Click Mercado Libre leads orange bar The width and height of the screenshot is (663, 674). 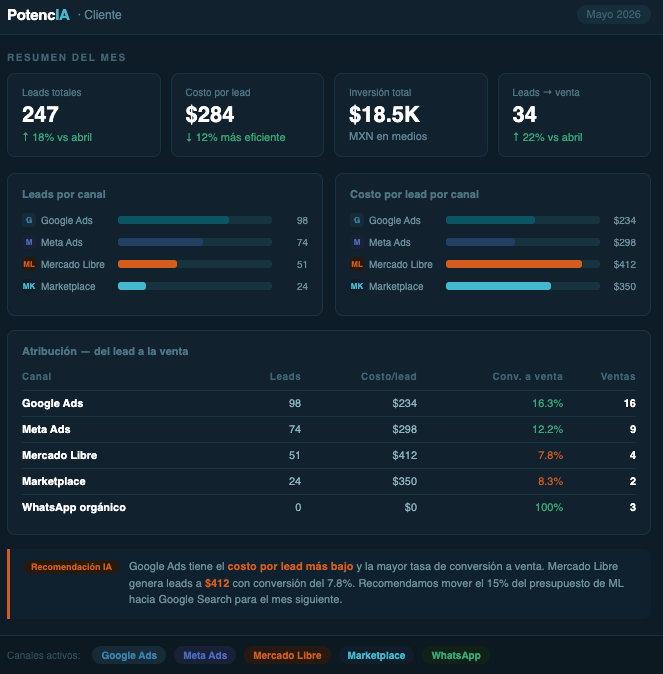pos(147,264)
